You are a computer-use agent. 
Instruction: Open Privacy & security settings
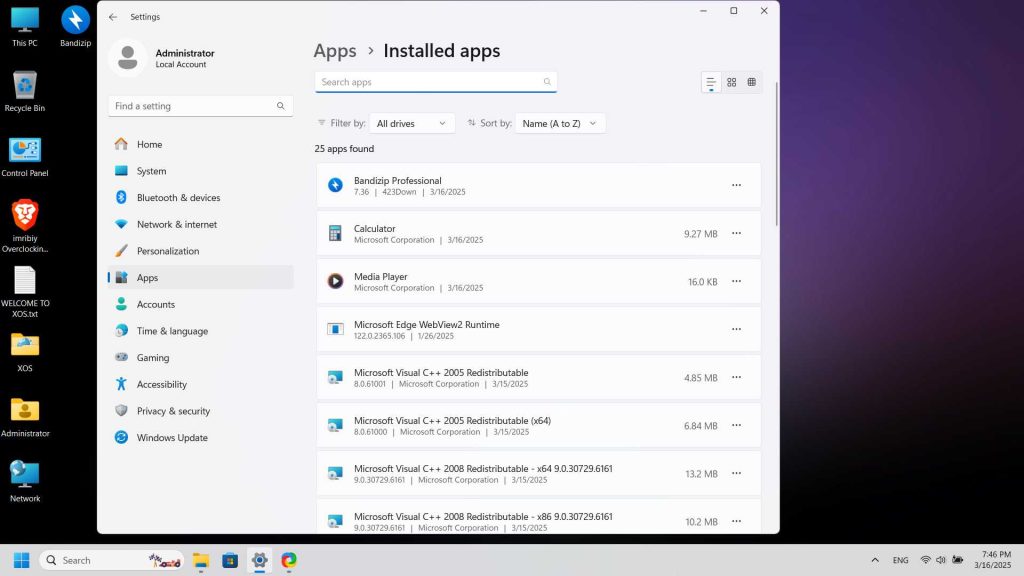[x=200, y=411]
